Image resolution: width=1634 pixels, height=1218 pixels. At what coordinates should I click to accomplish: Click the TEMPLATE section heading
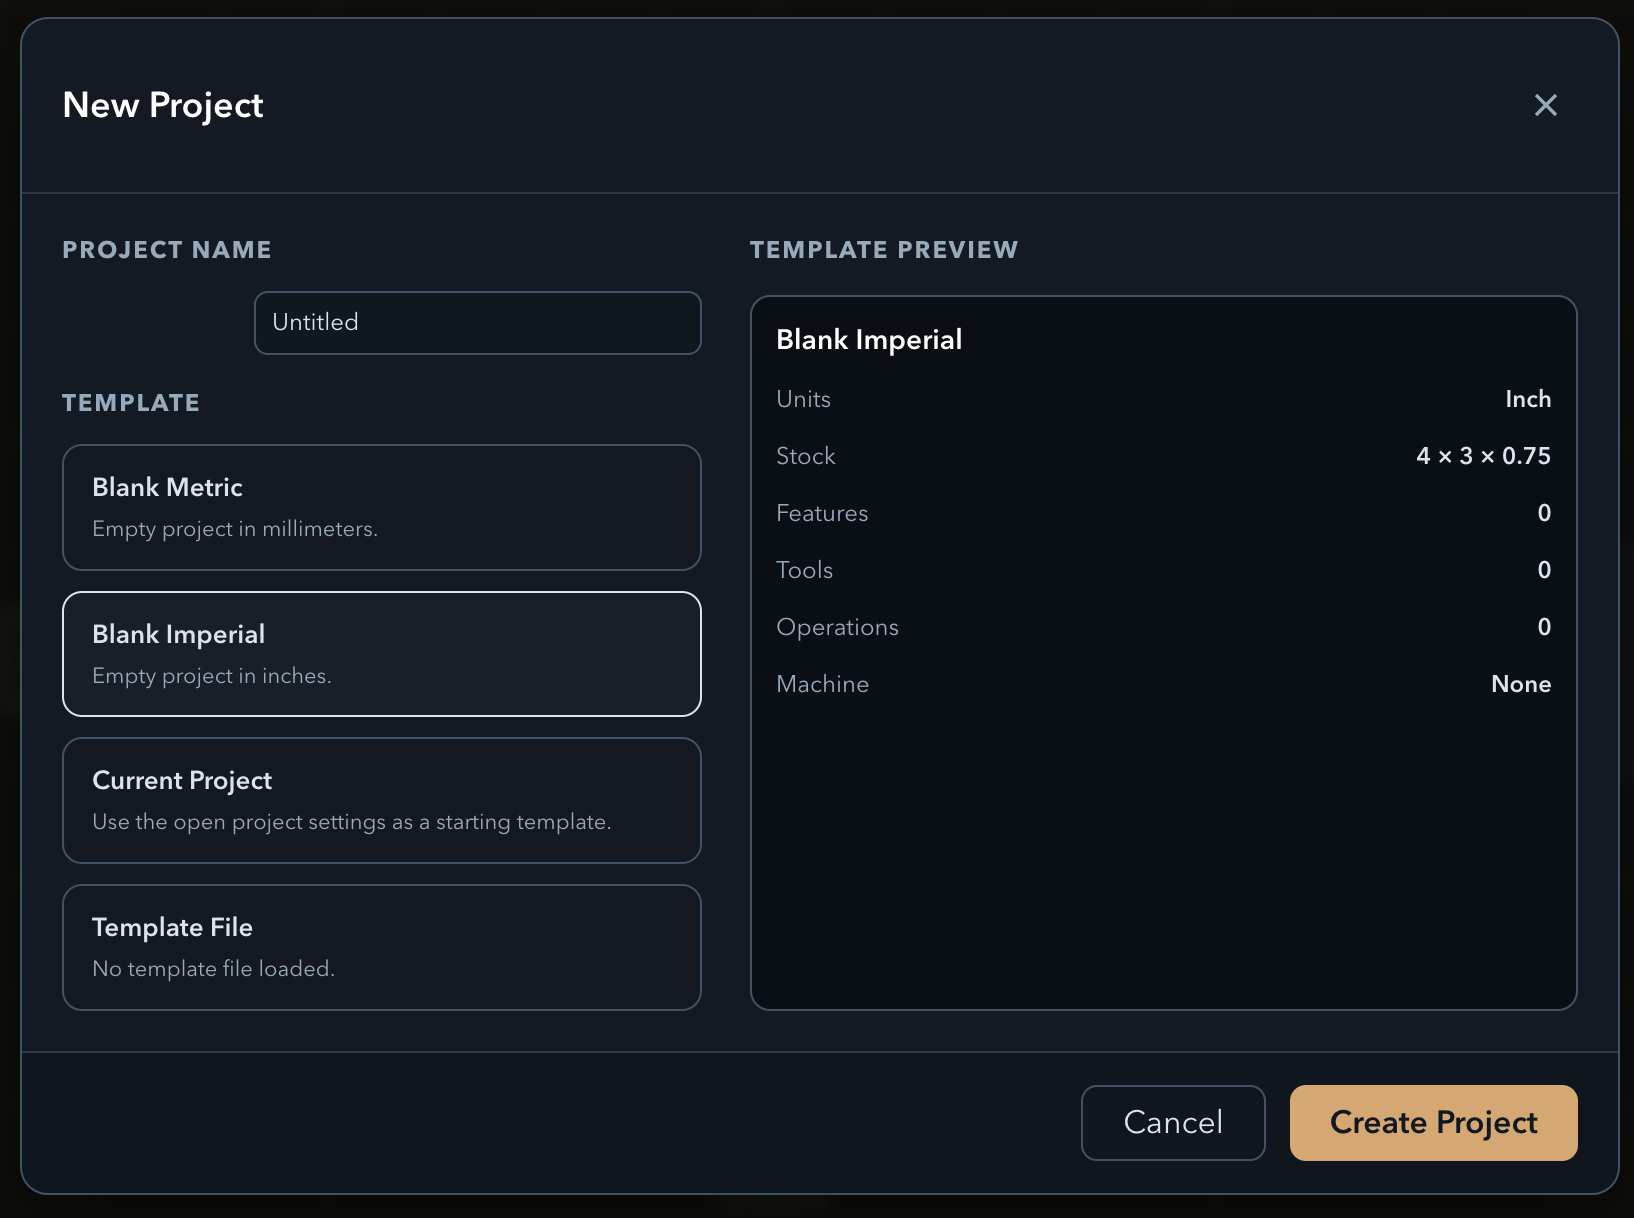click(130, 403)
